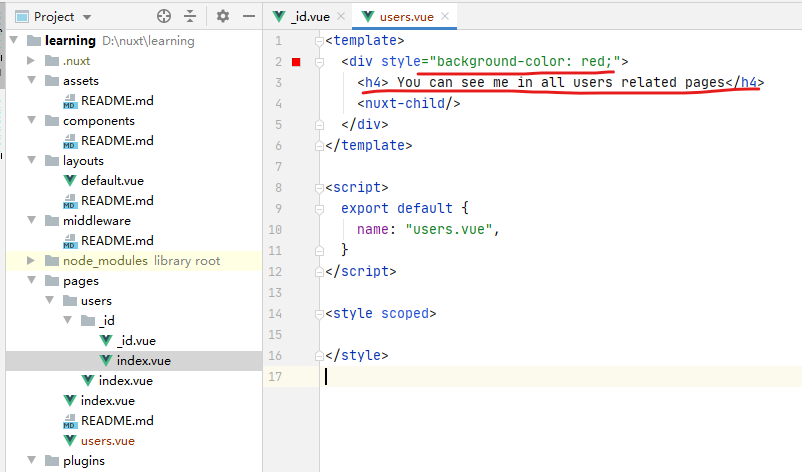Screen dimensions: 802x472
Task: Collapse the pages folder arrow
Action: pos(32,280)
